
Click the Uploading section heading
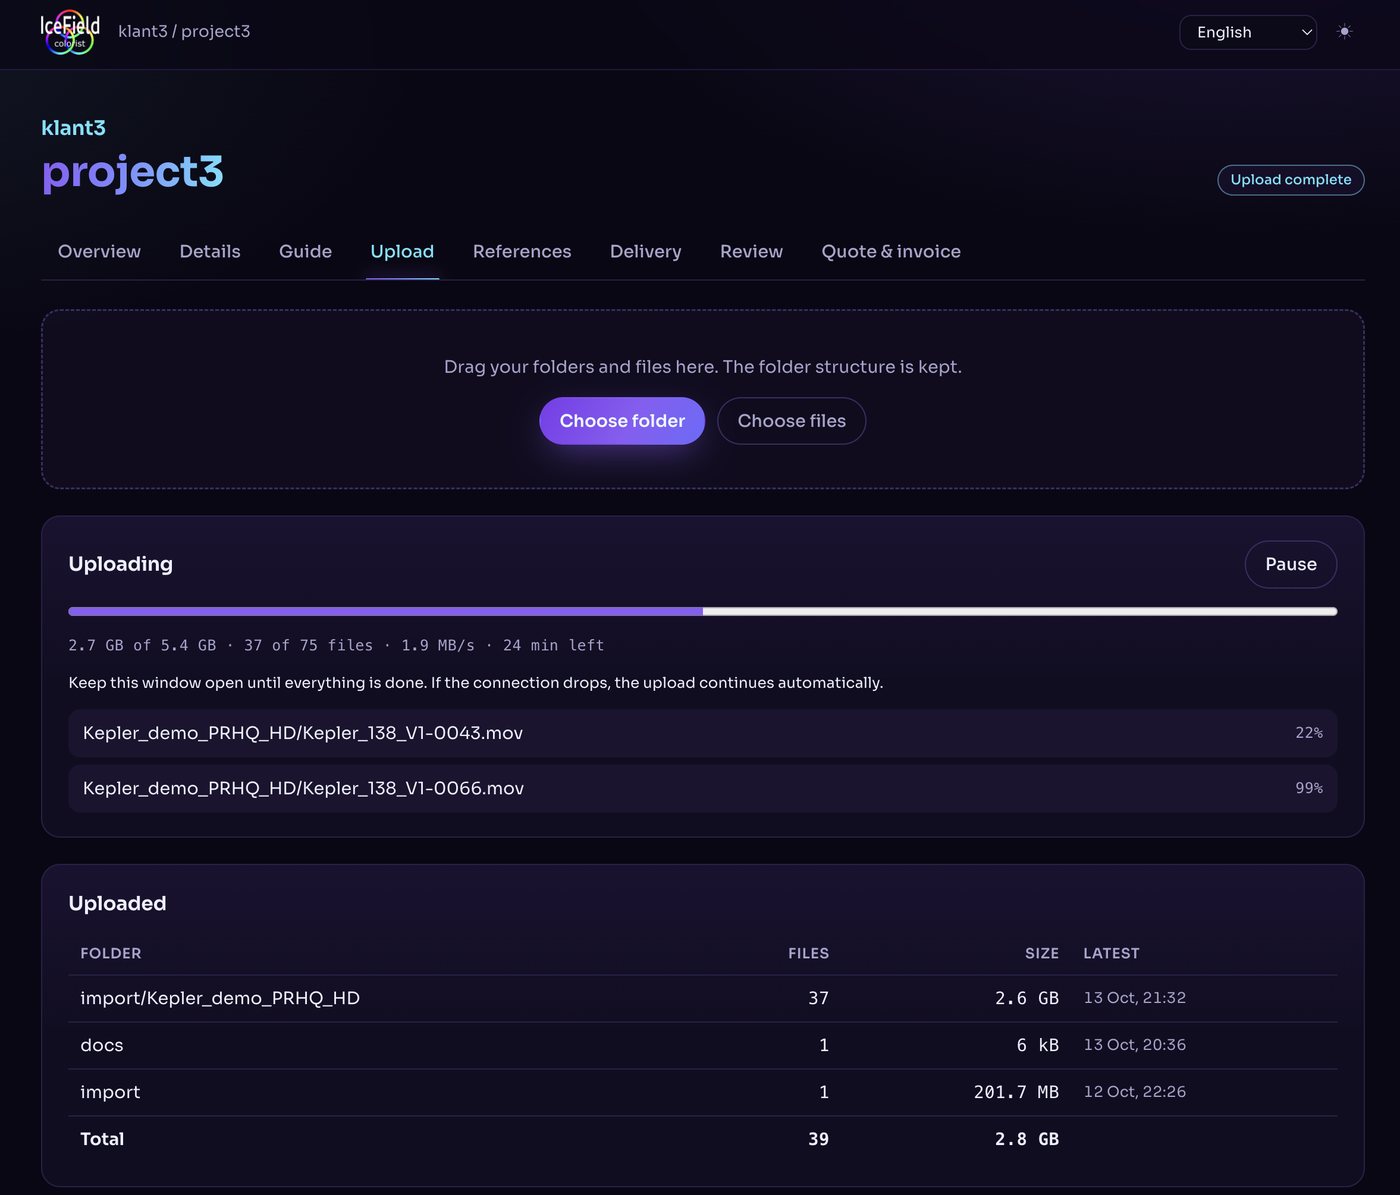tap(121, 564)
